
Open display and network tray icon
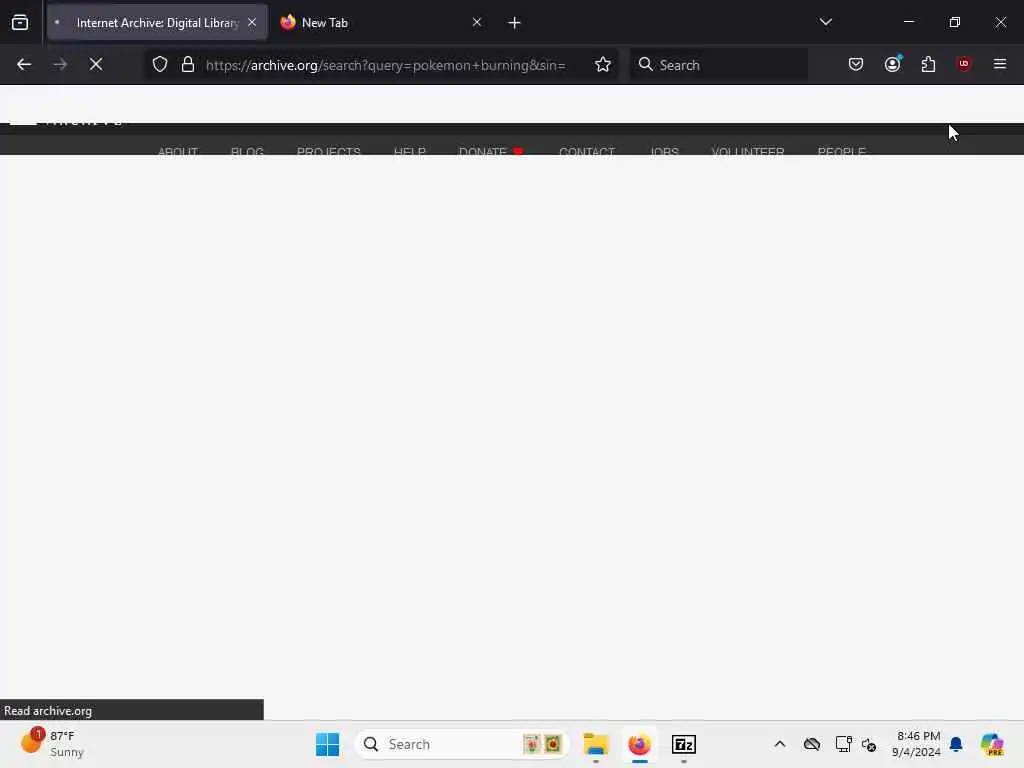point(843,744)
